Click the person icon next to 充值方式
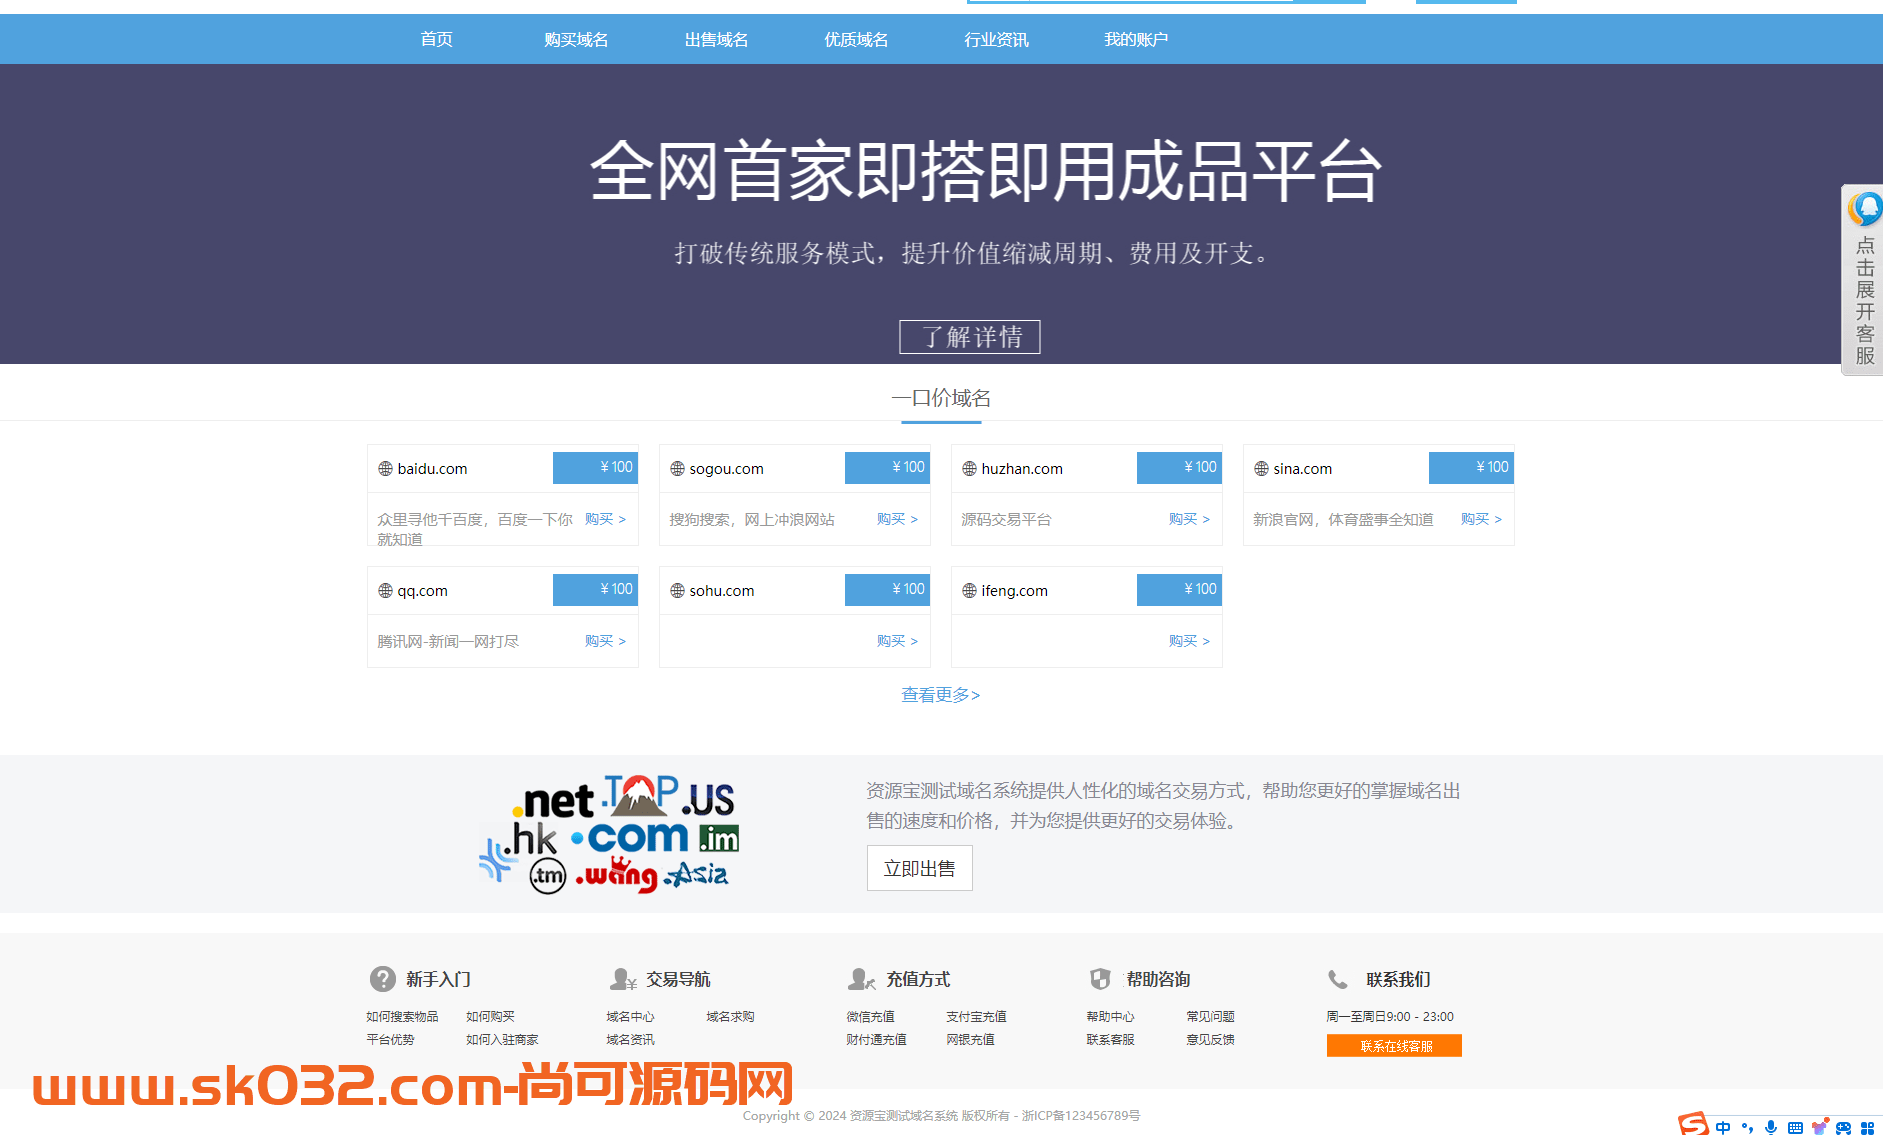The height and width of the screenshot is (1135, 1883). 862,979
